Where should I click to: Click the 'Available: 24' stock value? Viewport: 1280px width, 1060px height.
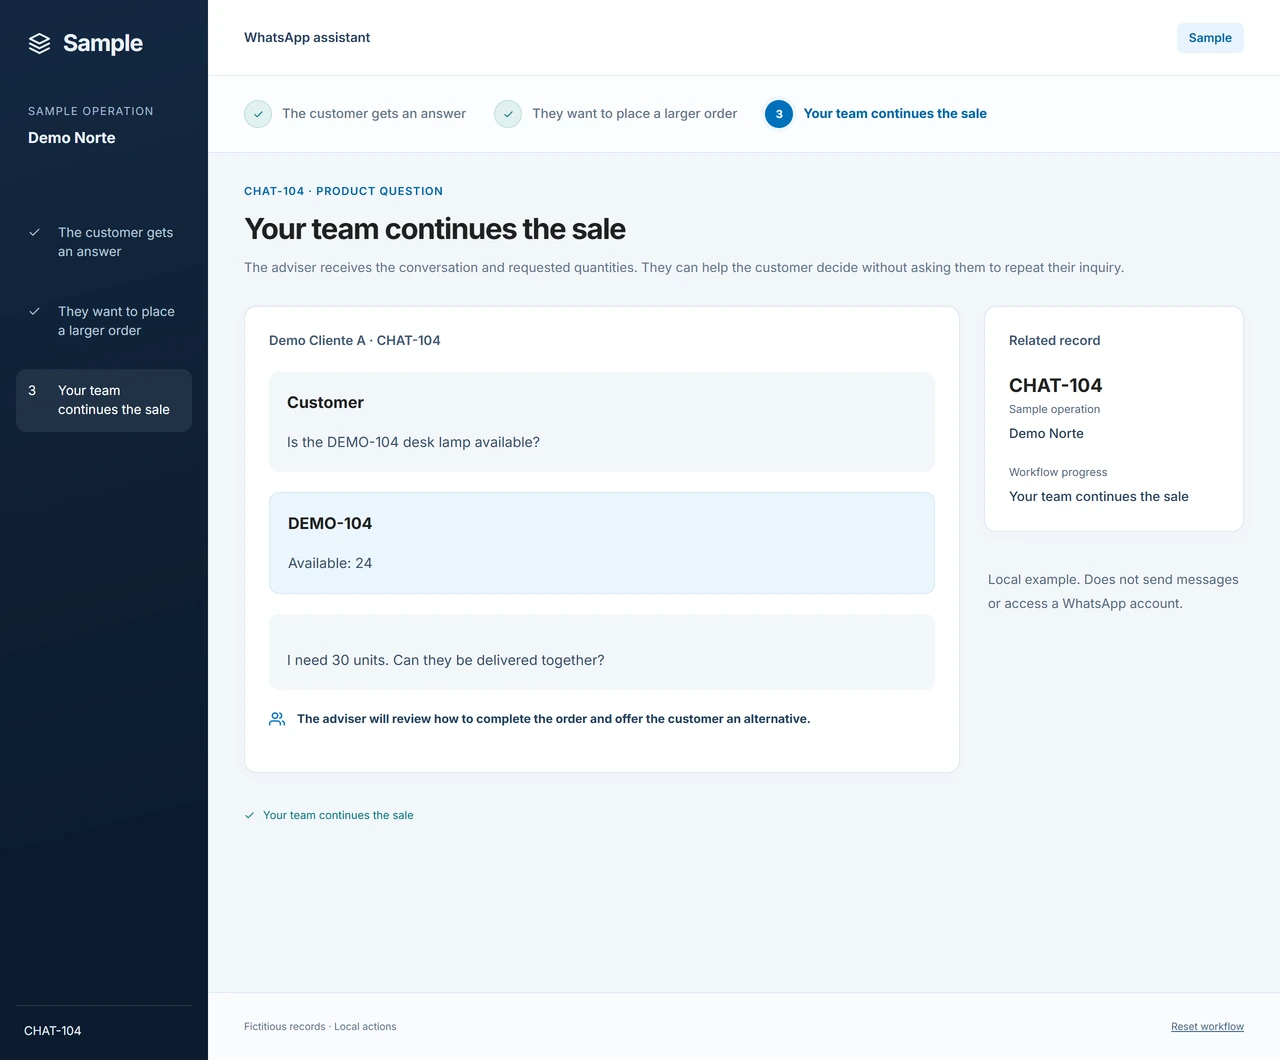click(330, 564)
